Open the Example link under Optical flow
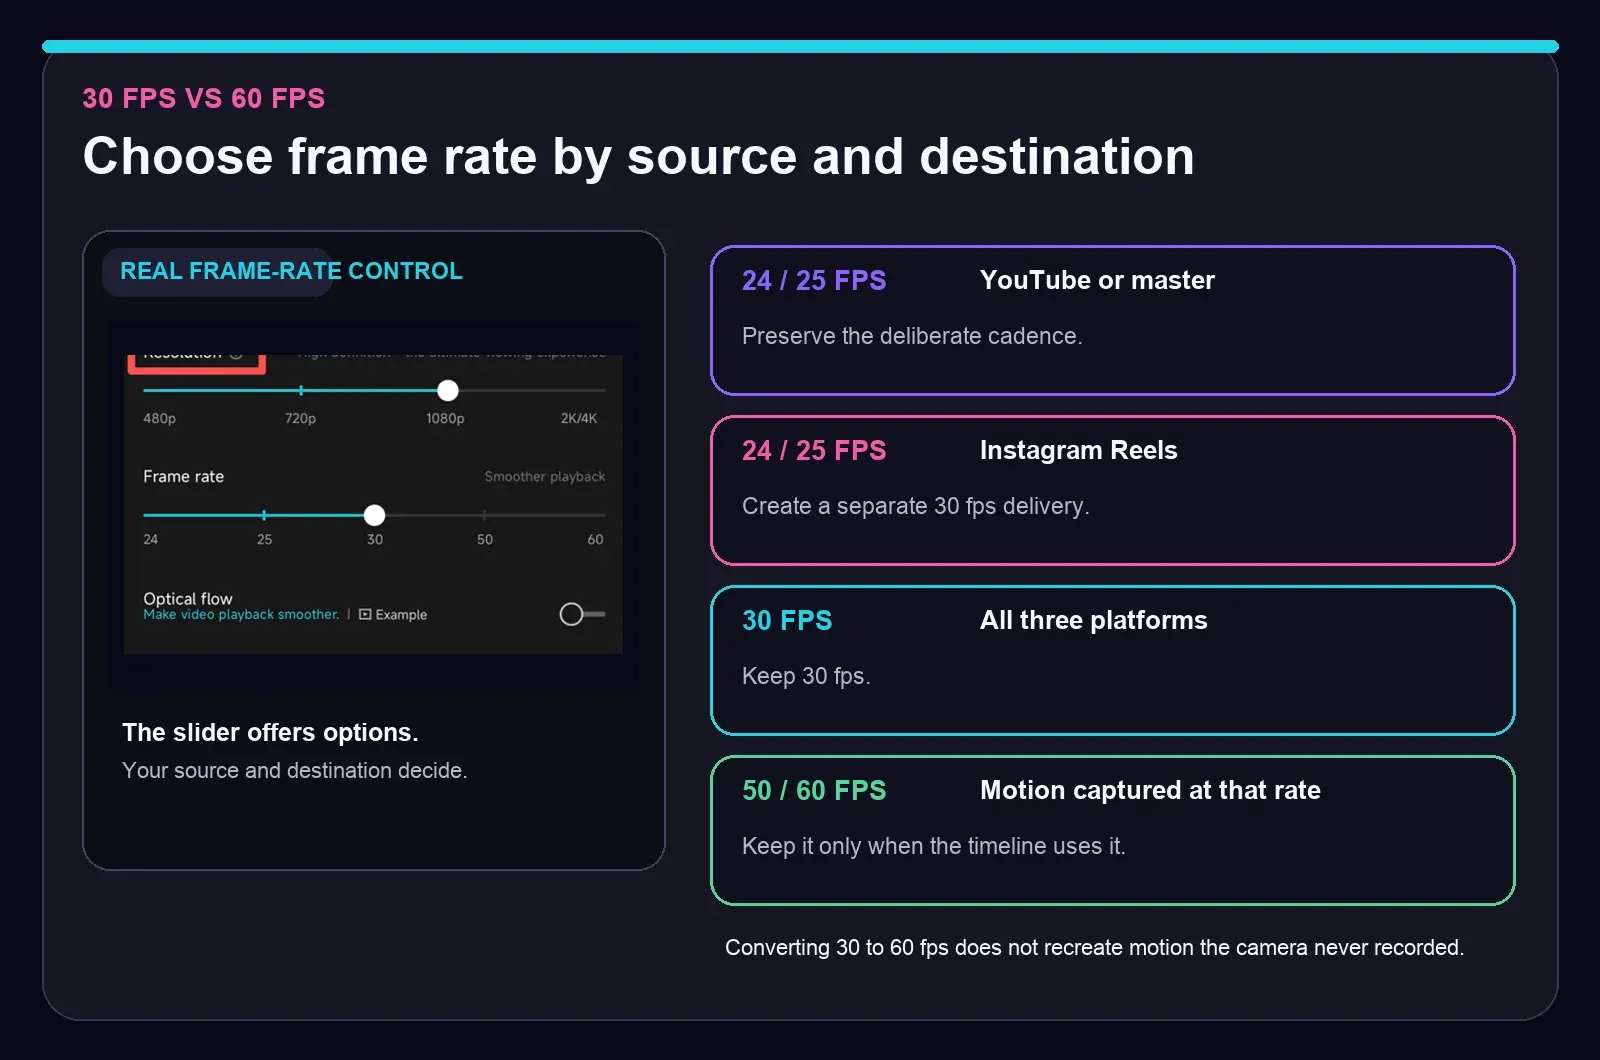Viewport: 1600px width, 1060px height. tap(393, 615)
